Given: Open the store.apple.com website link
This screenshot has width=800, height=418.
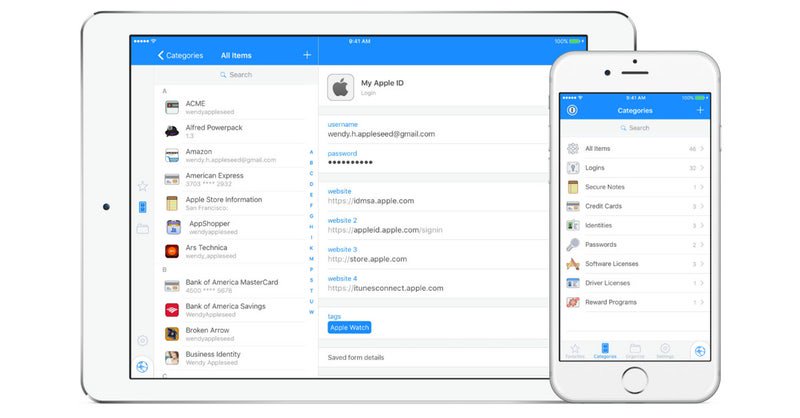Looking at the screenshot, I should coord(367,259).
